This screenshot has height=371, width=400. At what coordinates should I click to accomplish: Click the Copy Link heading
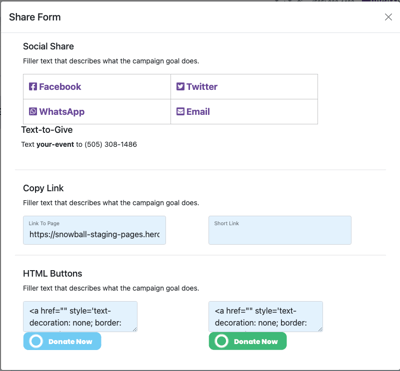pos(43,188)
